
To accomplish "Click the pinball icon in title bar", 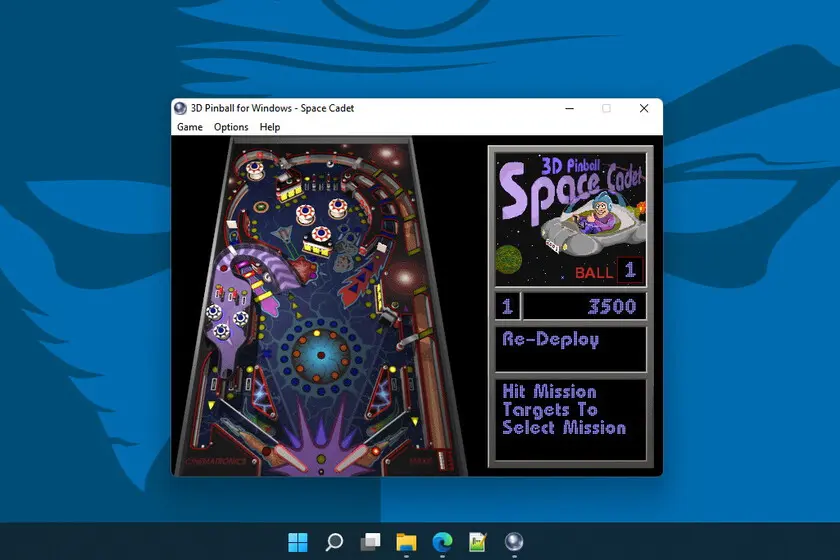I will click(181, 108).
